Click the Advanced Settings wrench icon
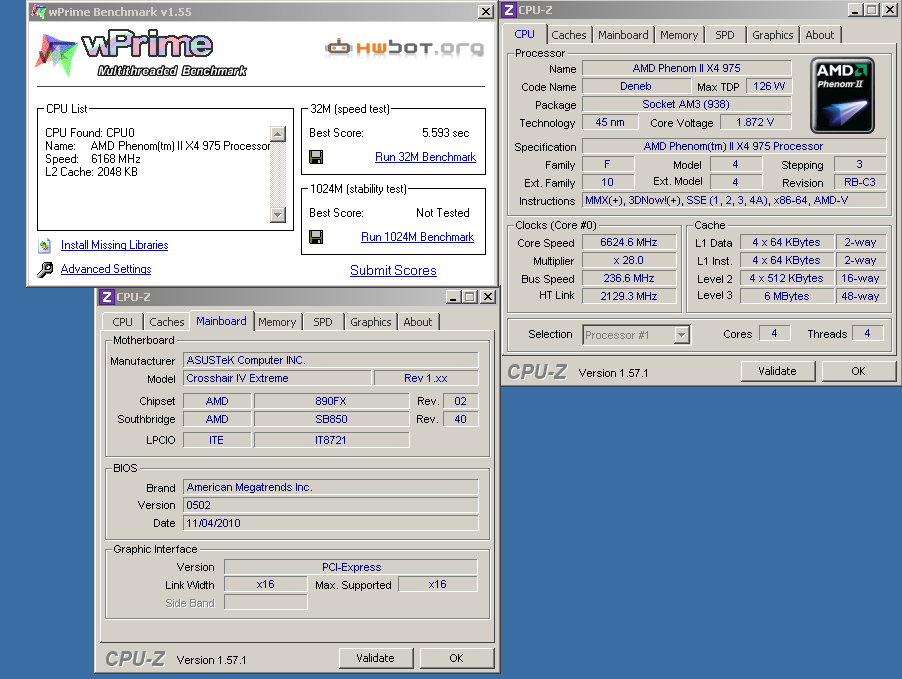Screen dimensions: 902x679 (x=45, y=269)
